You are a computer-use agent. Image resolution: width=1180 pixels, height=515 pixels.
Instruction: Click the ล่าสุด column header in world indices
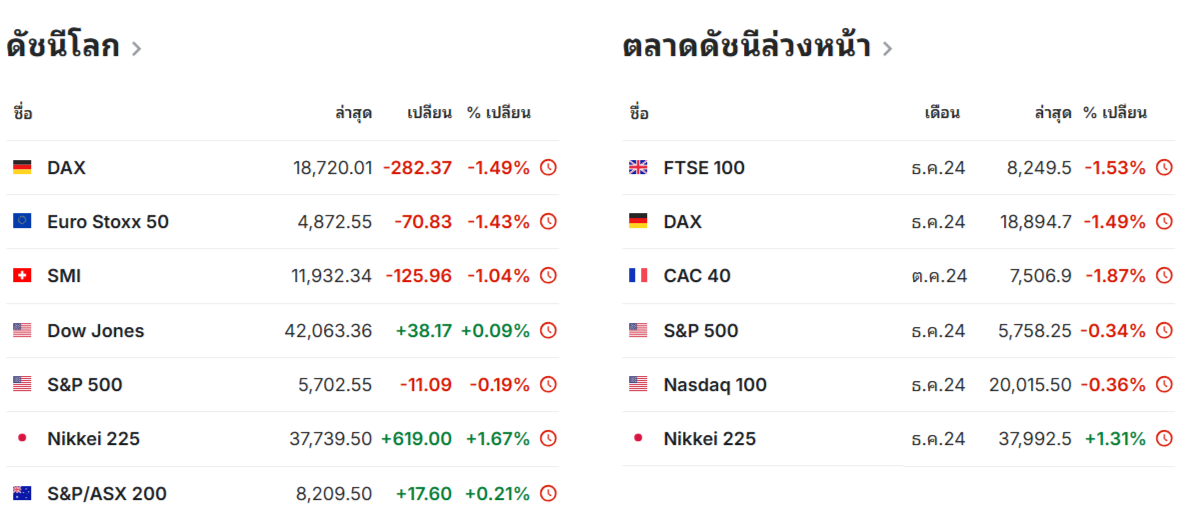point(353,113)
